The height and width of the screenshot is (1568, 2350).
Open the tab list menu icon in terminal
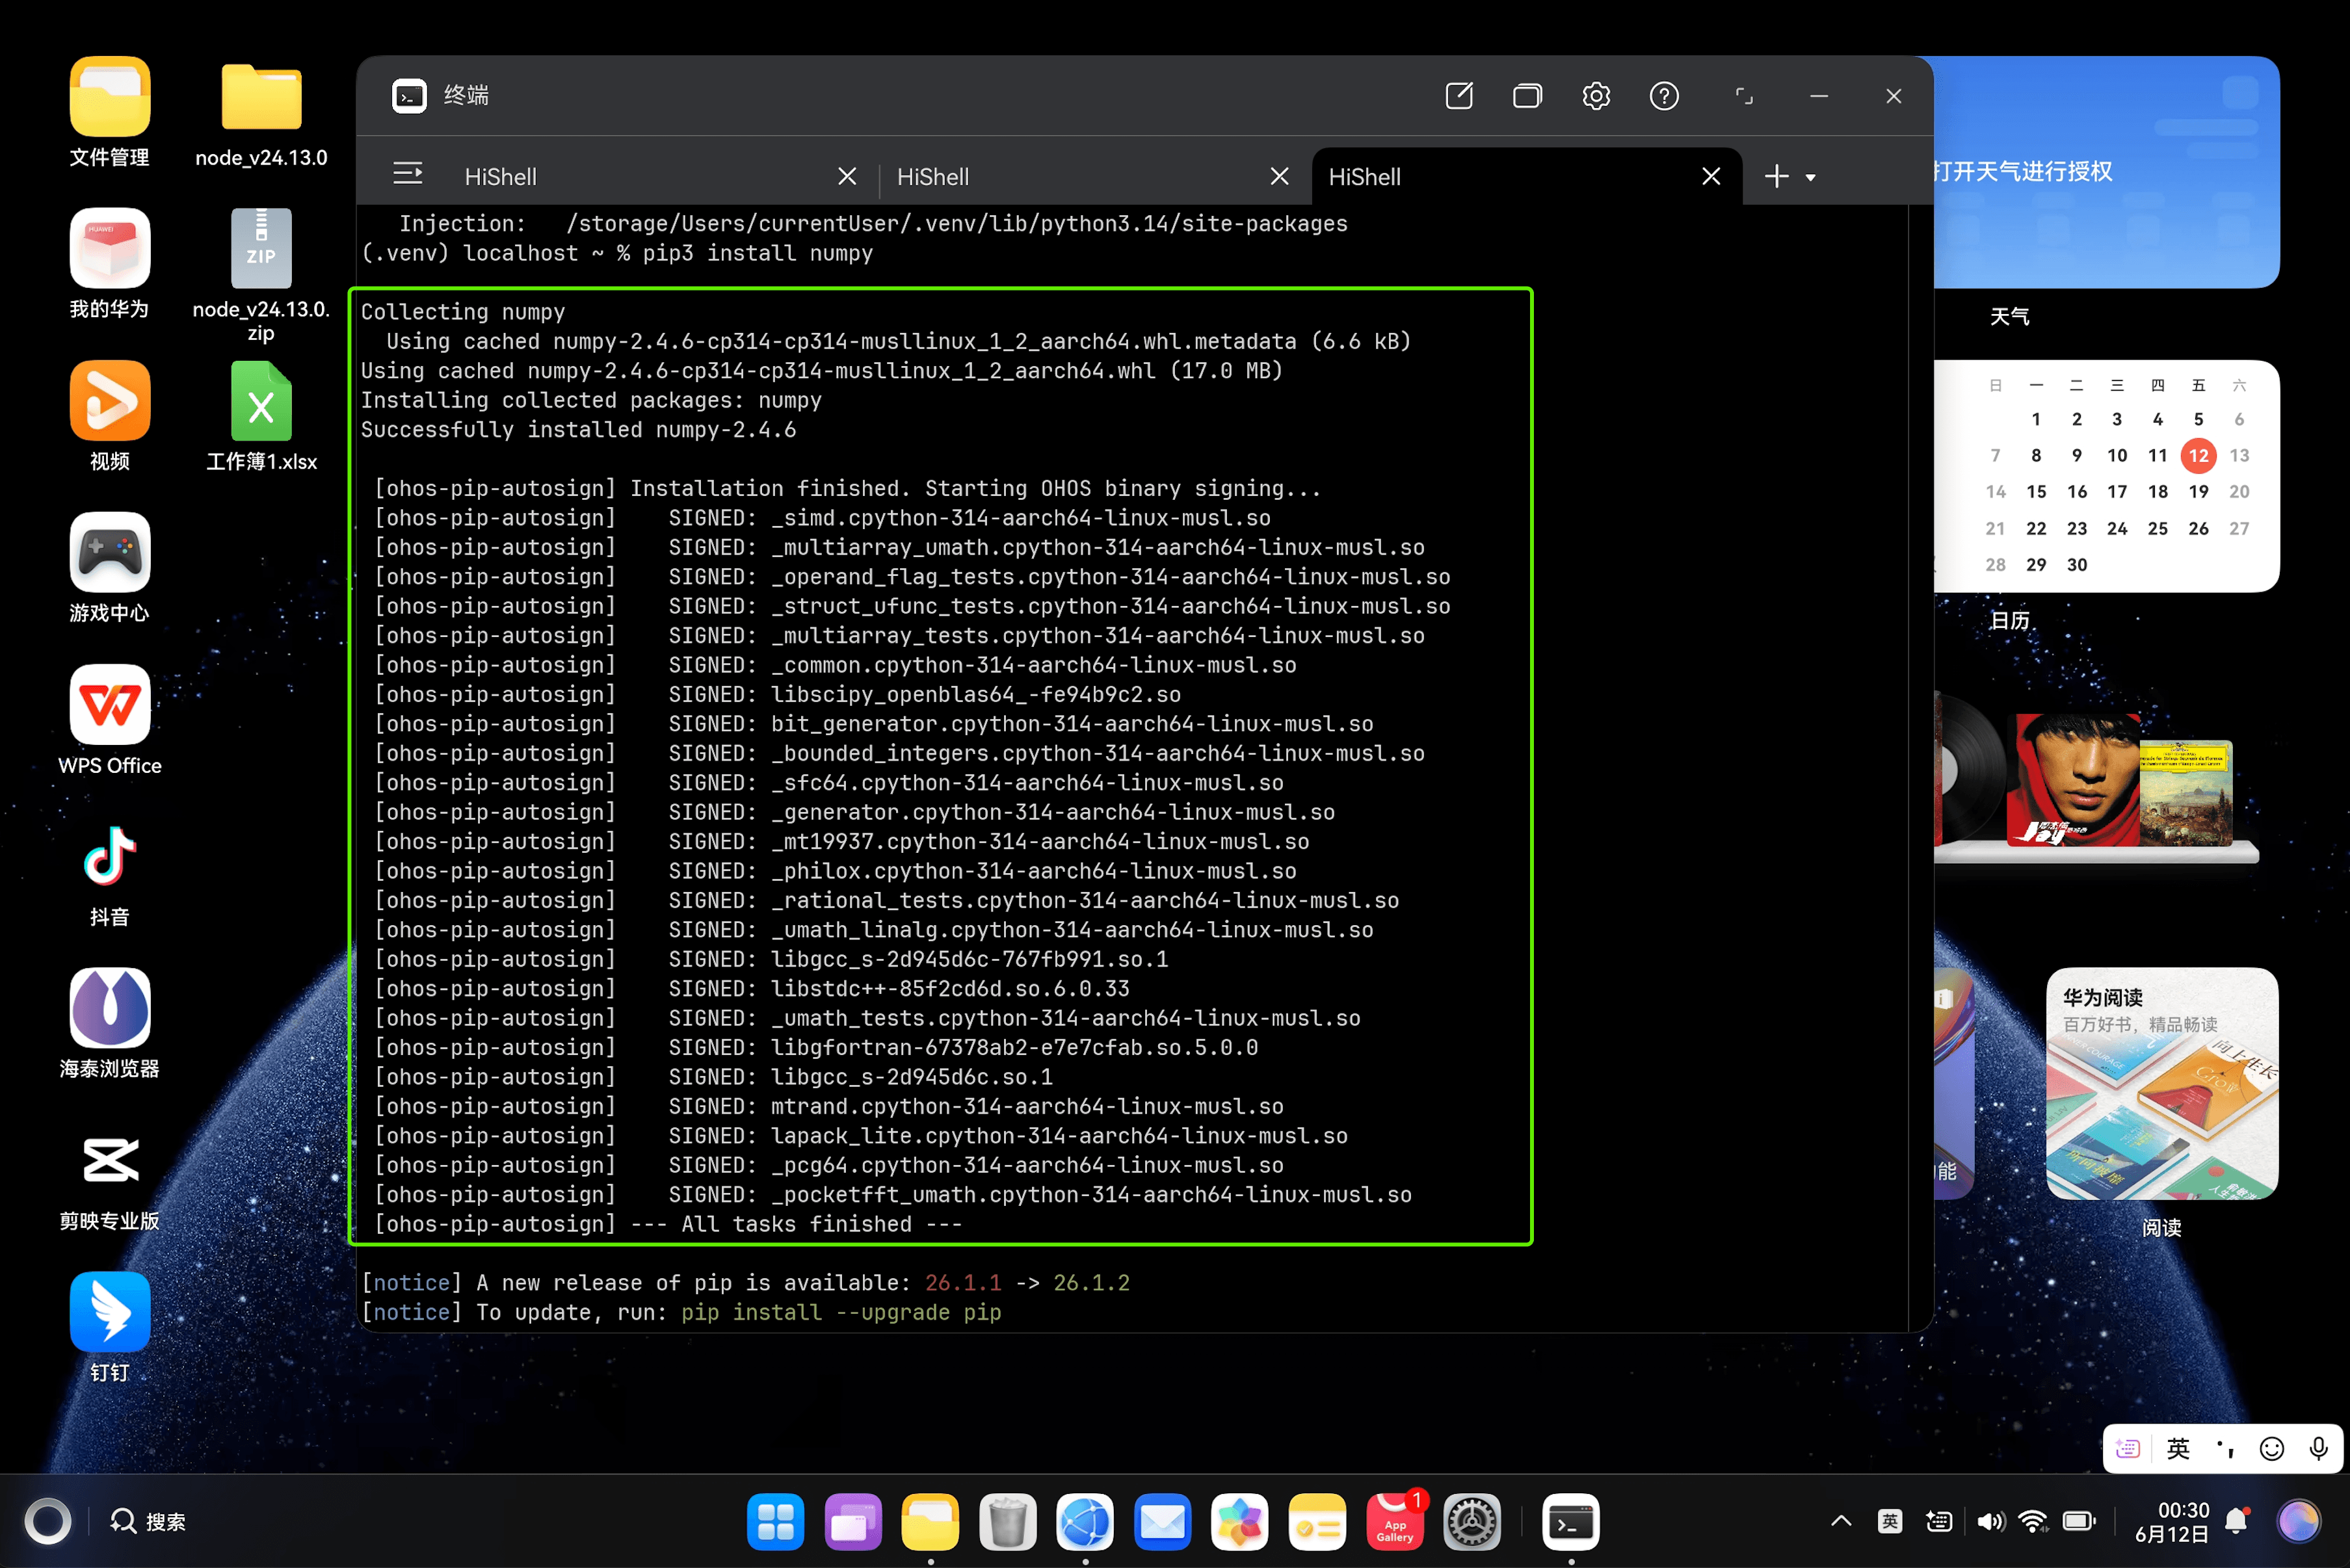coord(407,174)
